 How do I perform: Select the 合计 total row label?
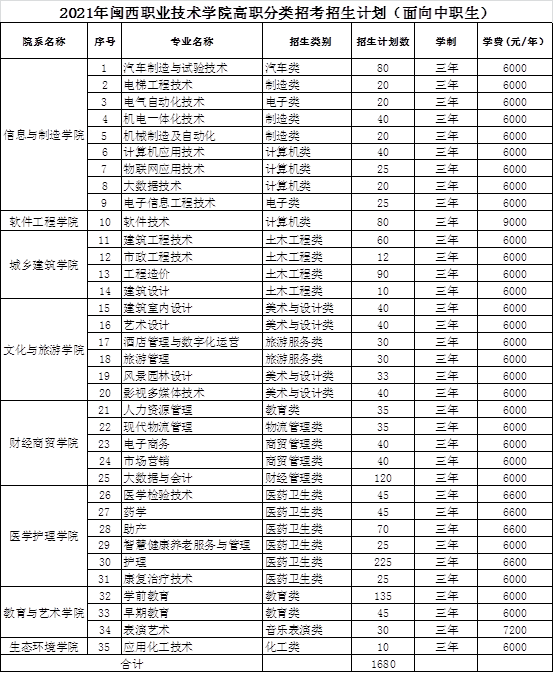(132, 664)
